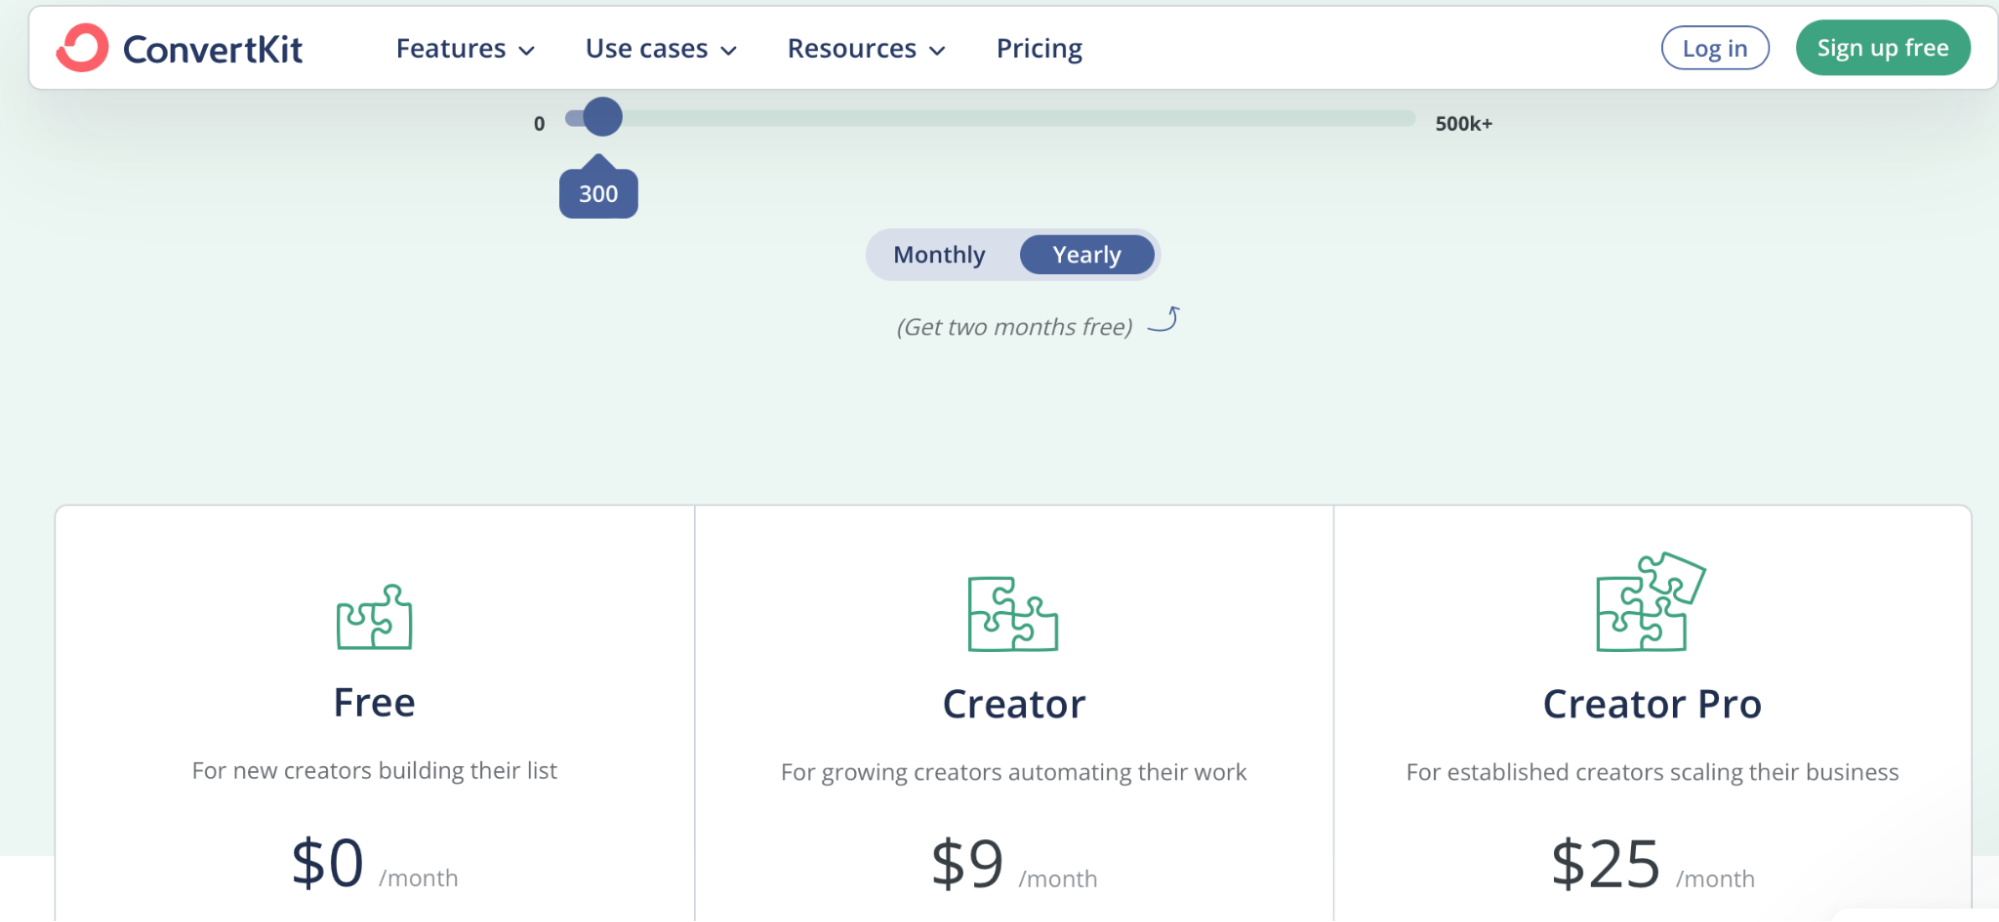
Task: Click the Log in button
Action: coord(1715,48)
